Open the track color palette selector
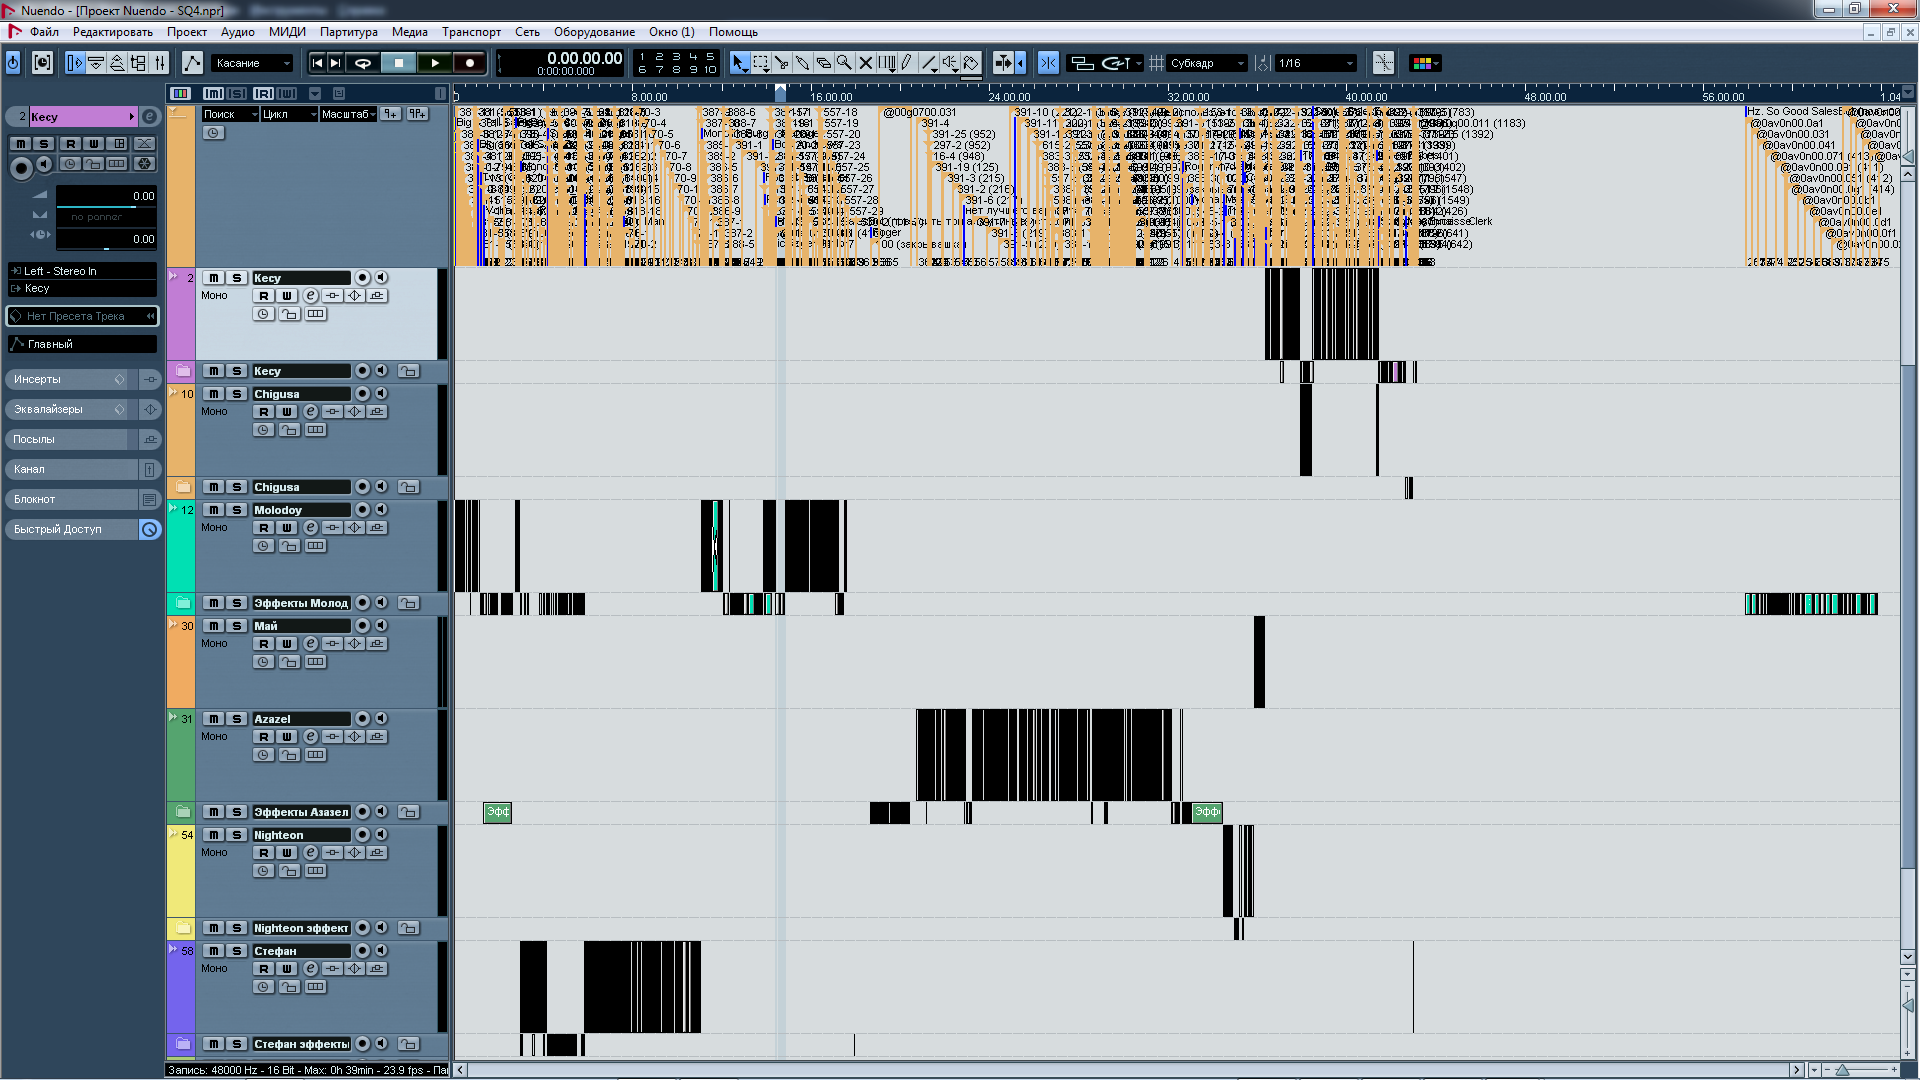This screenshot has height=1080, width=1920. point(1425,63)
